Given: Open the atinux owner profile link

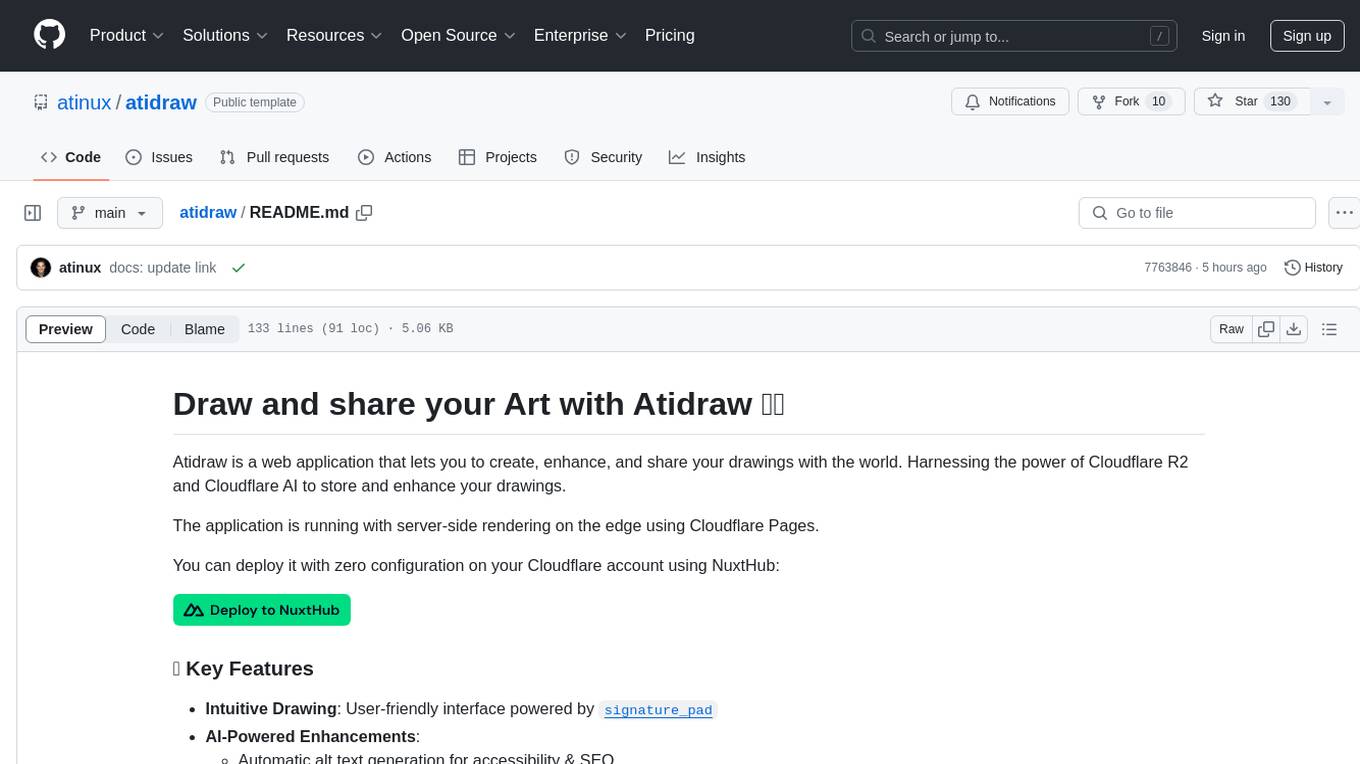Looking at the screenshot, I should click(84, 102).
